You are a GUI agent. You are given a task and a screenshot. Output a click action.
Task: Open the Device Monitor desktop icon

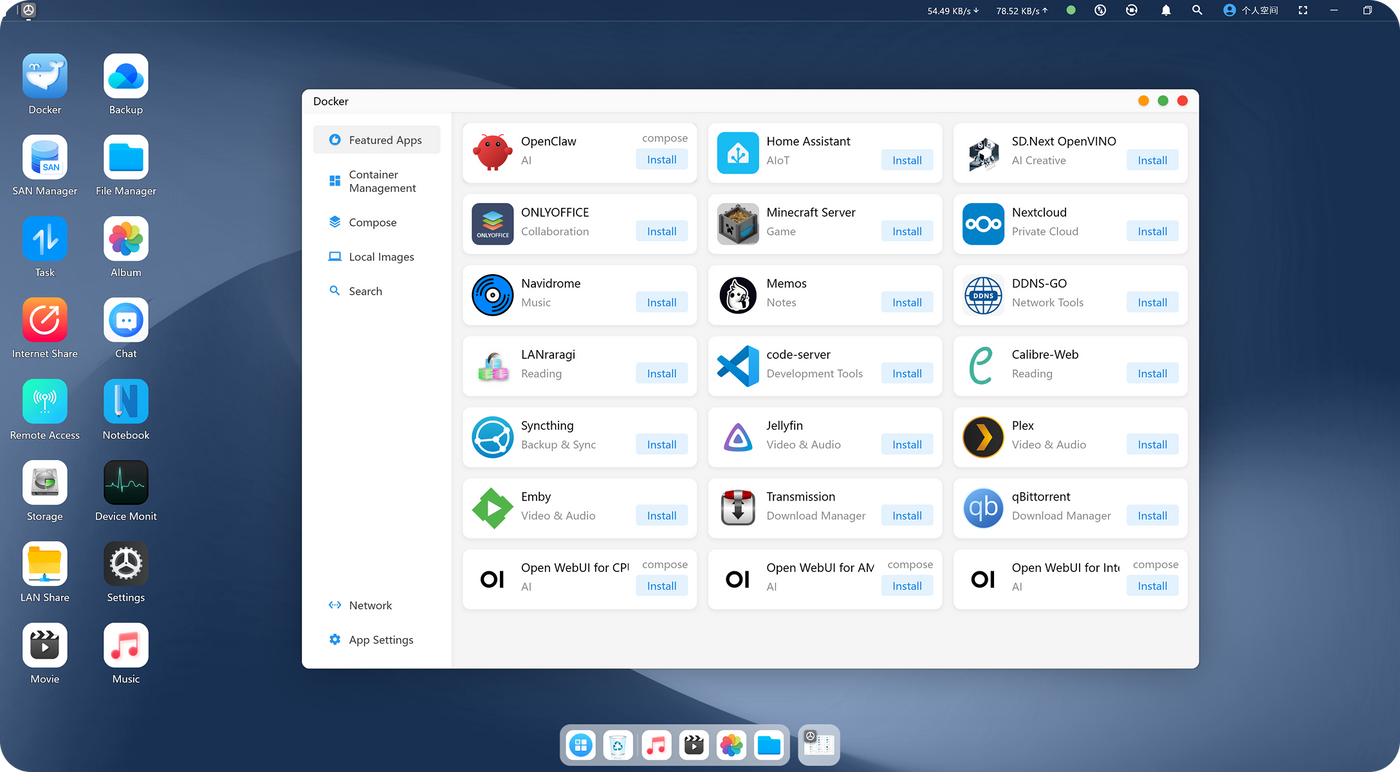[126, 483]
